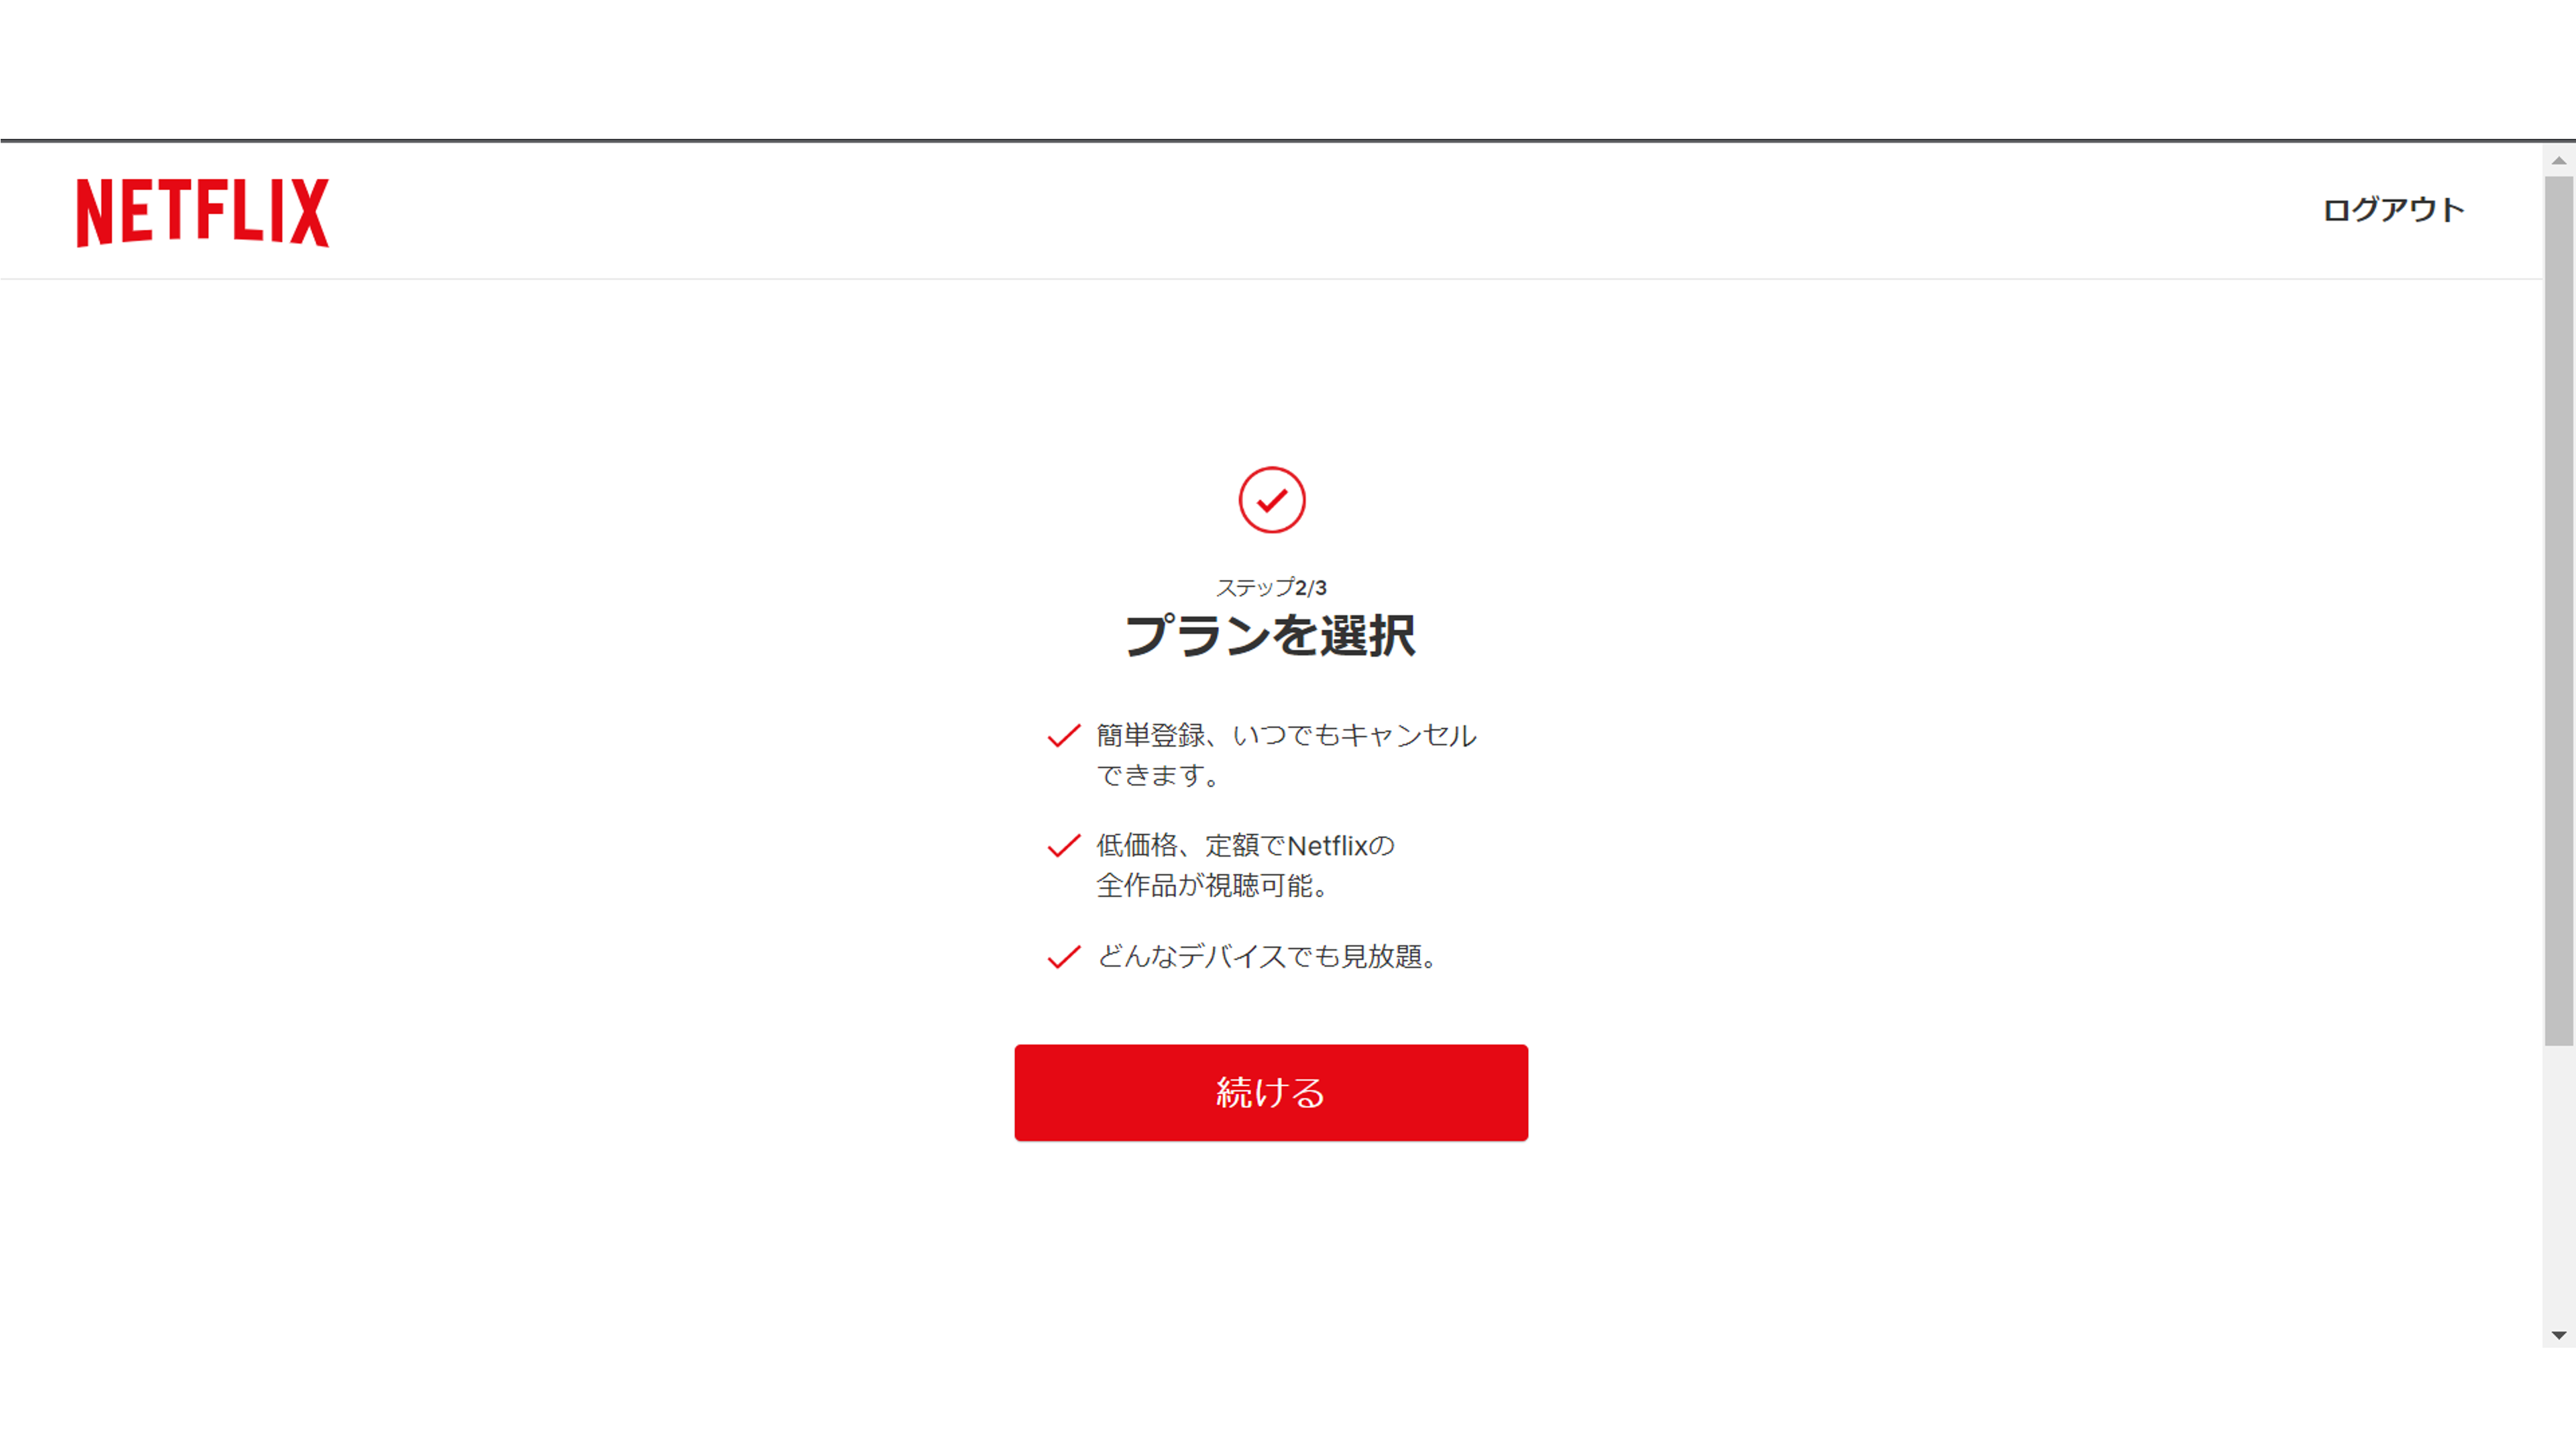
Task: Click the ステップ2/3 step indicator
Action: [1271, 588]
